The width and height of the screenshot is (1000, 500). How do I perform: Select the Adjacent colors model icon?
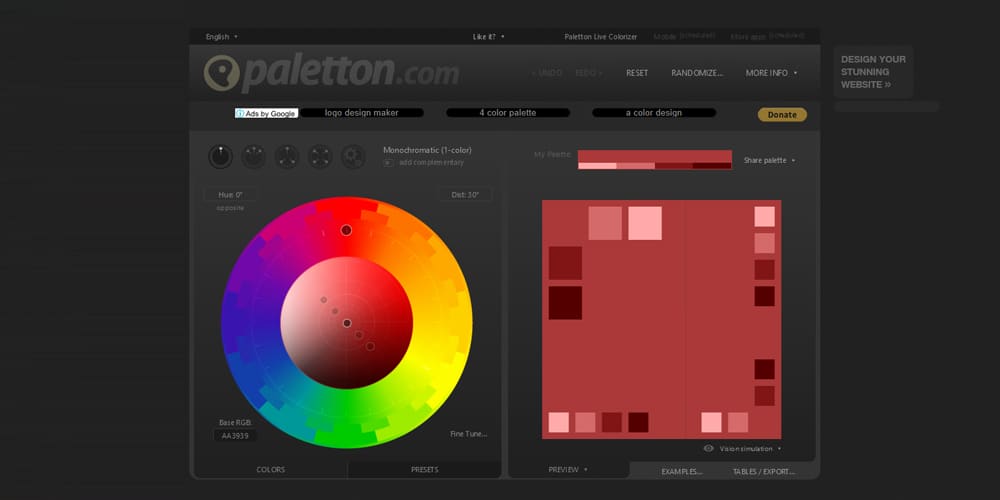(x=254, y=156)
